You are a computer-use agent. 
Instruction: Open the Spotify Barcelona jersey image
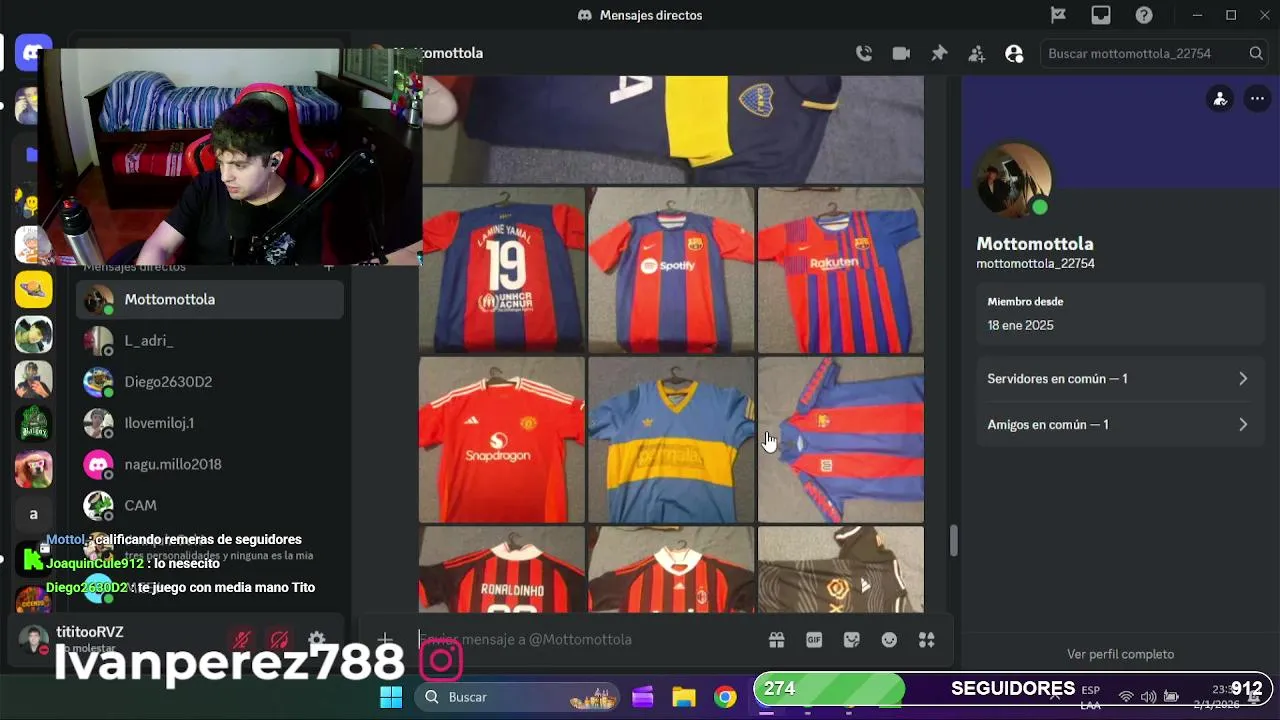coord(671,270)
